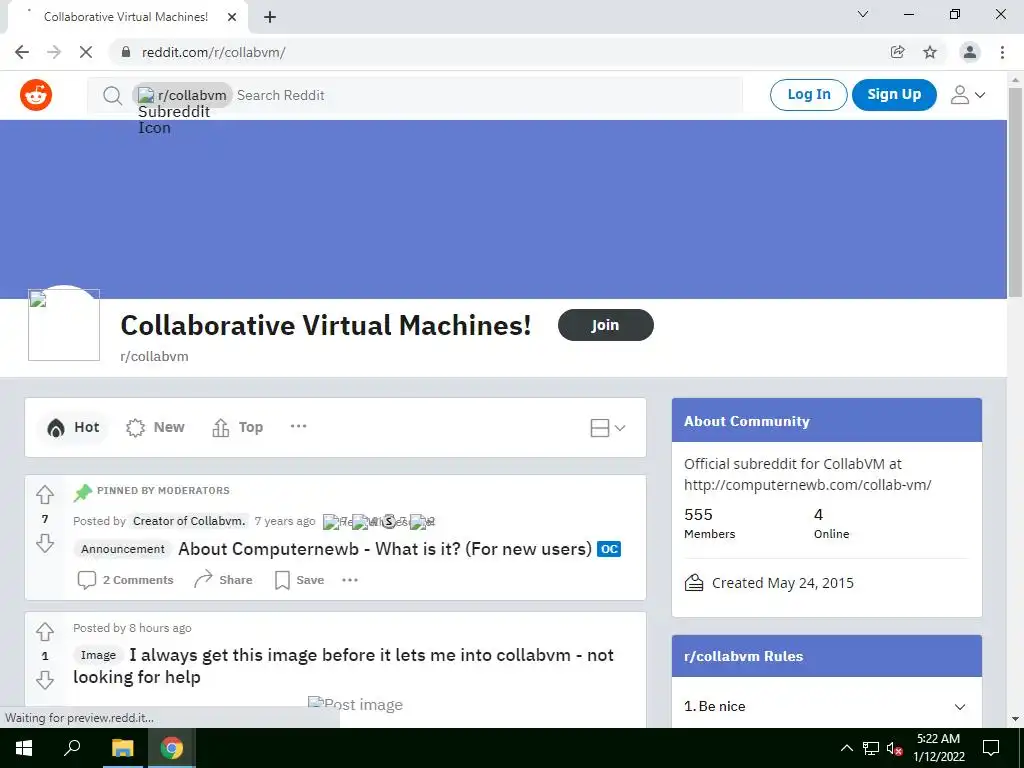Open the post layout view dropdown
The image size is (1024, 768).
pyautogui.click(x=607, y=428)
